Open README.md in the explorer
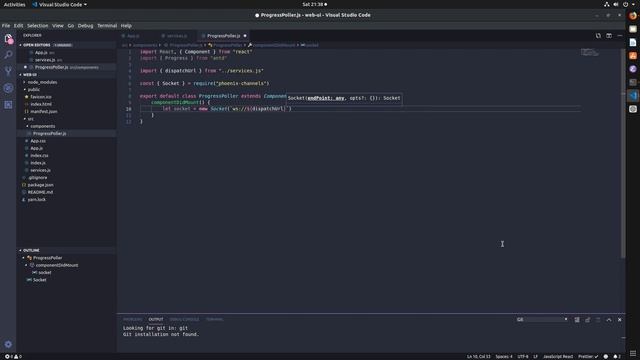Screen dimensions: 640x360 pos(40,192)
